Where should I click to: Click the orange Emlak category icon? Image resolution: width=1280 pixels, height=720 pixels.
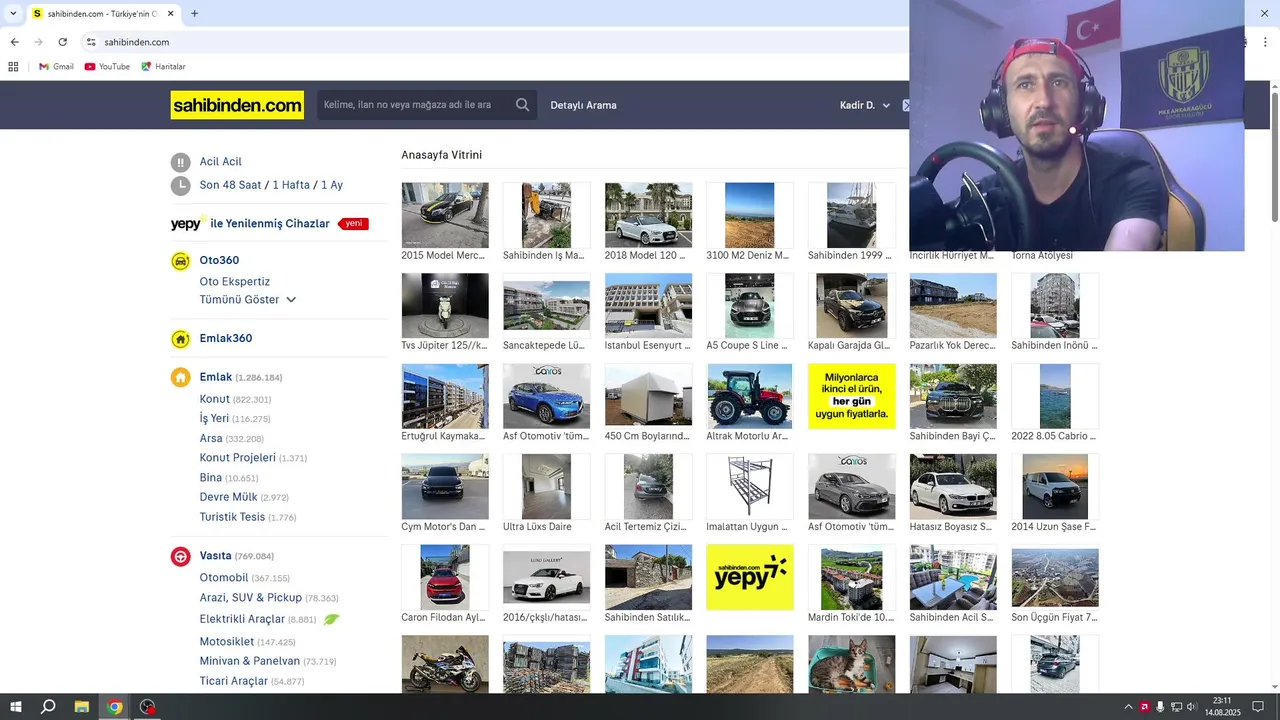(x=180, y=377)
